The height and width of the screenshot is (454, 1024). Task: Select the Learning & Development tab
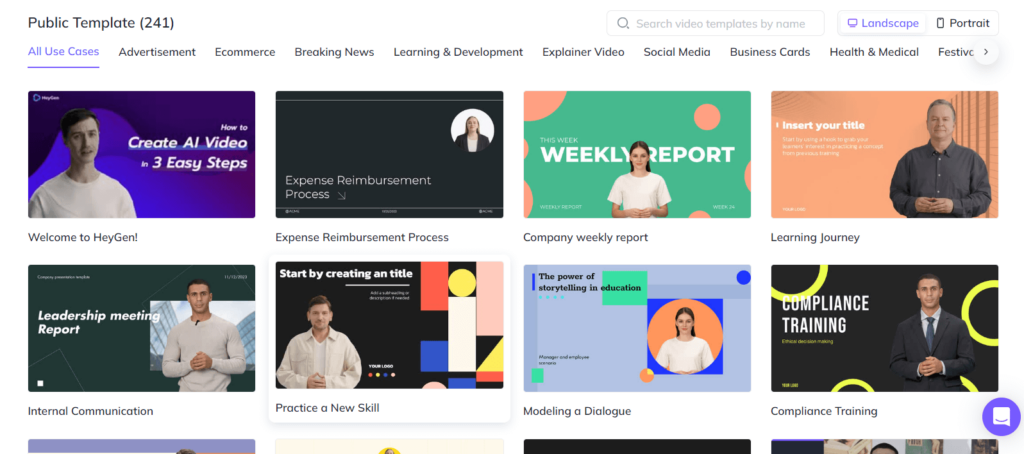(458, 52)
